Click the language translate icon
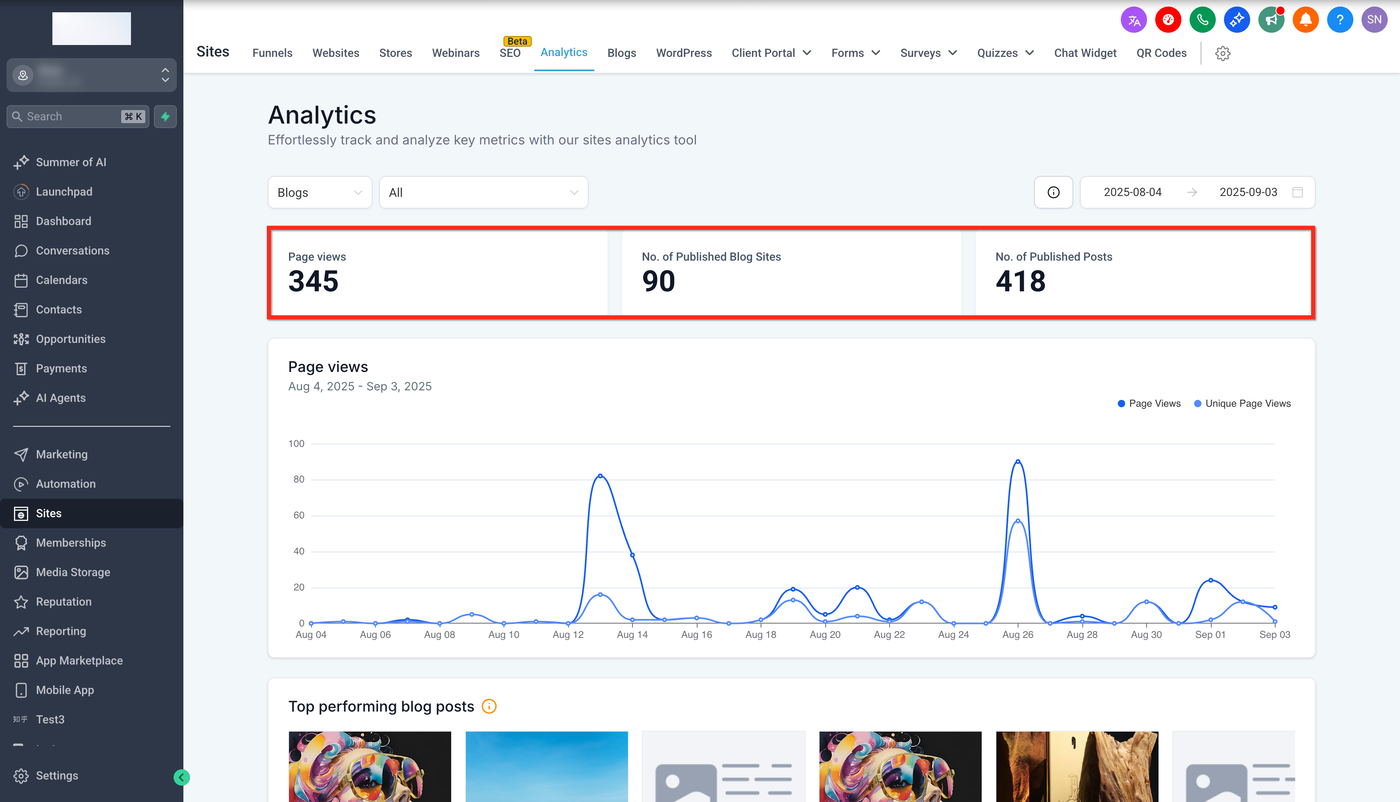The height and width of the screenshot is (802, 1400). 1133,19
